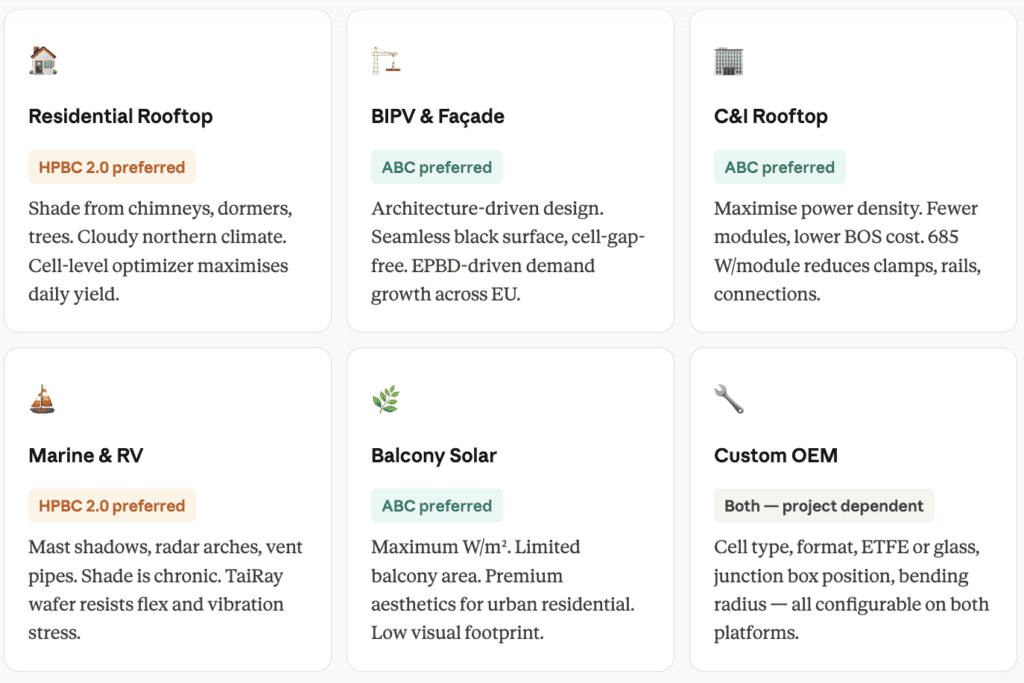
Task: Click the Residential Rooftop heading
Action: pos(120,117)
